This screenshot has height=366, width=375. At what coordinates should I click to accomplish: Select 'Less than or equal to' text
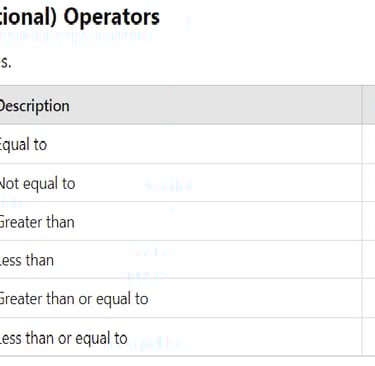coord(63,338)
